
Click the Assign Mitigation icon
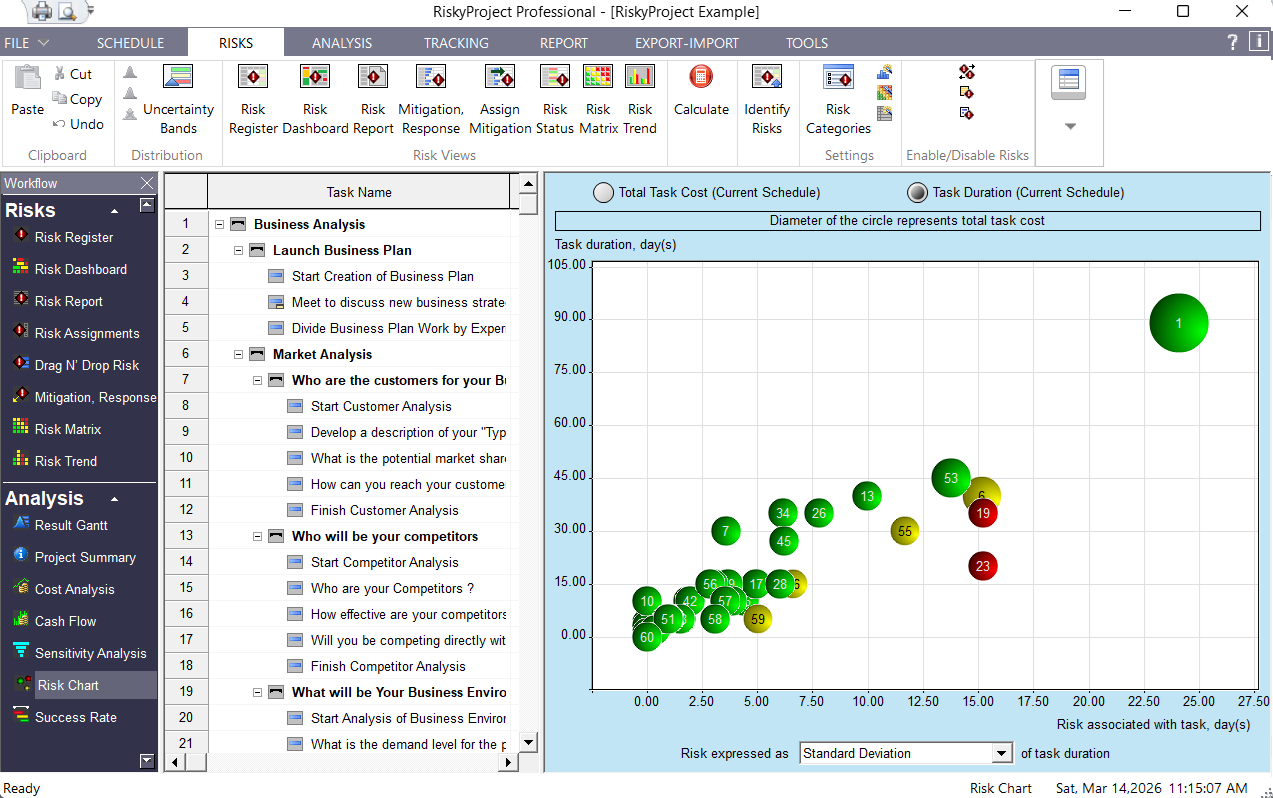point(499,95)
